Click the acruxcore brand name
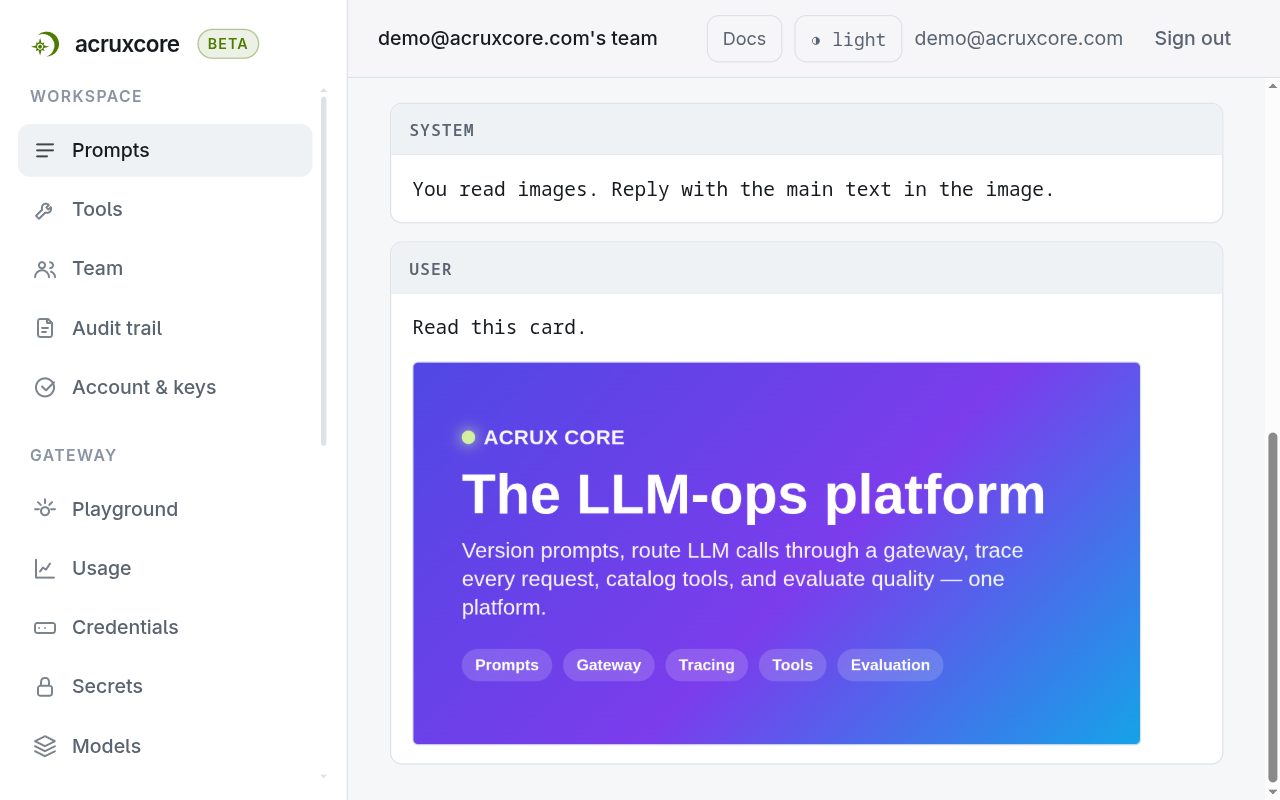Screen dimensions: 1280x800 pyautogui.click(x=127, y=44)
